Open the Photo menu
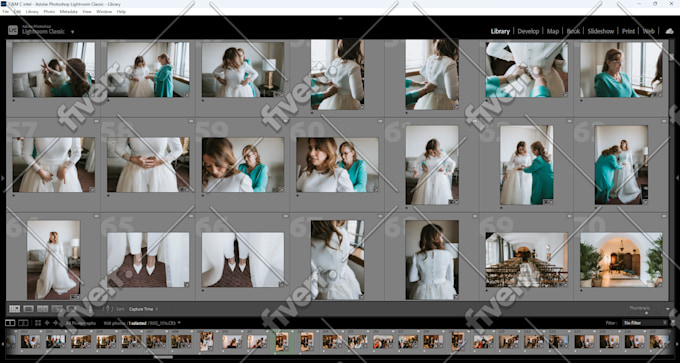Viewport: 680px width, 363px height. [49, 12]
